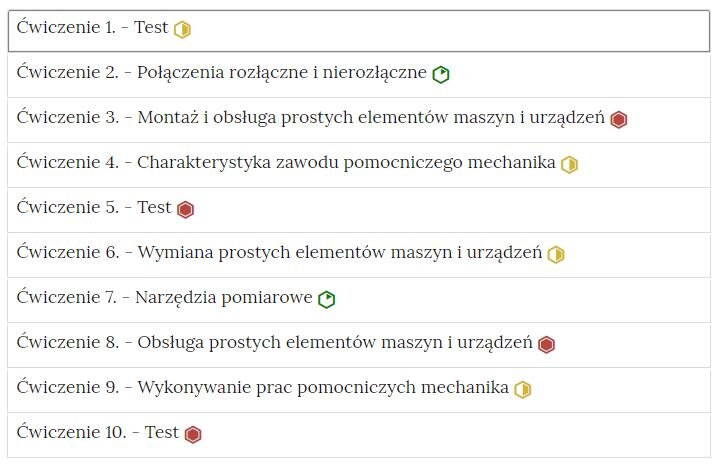Click yellow hexagon icon beside Ćwiczenie 1 Test

182,29
